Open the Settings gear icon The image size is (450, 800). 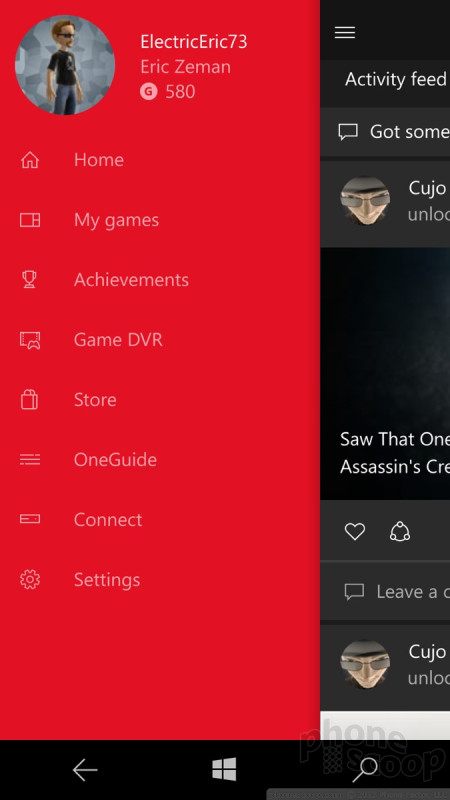(x=30, y=580)
